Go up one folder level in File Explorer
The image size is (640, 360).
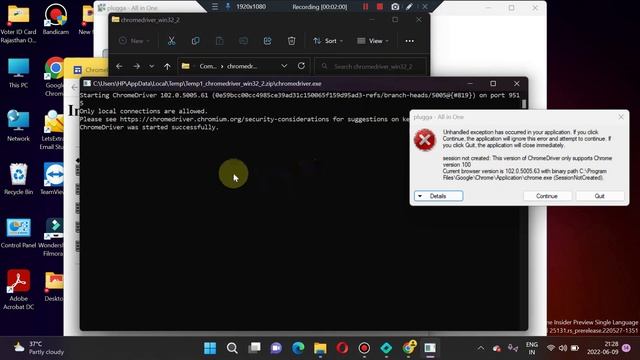(167, 66)
